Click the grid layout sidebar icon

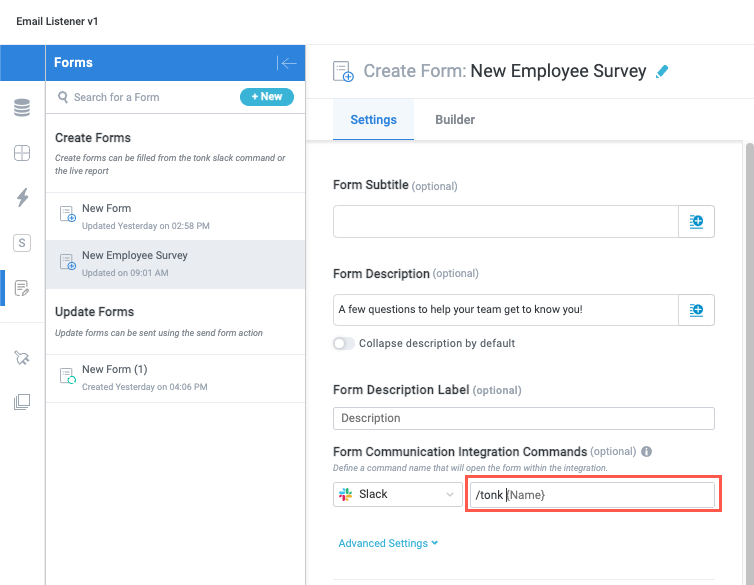(x=22, y=153)
